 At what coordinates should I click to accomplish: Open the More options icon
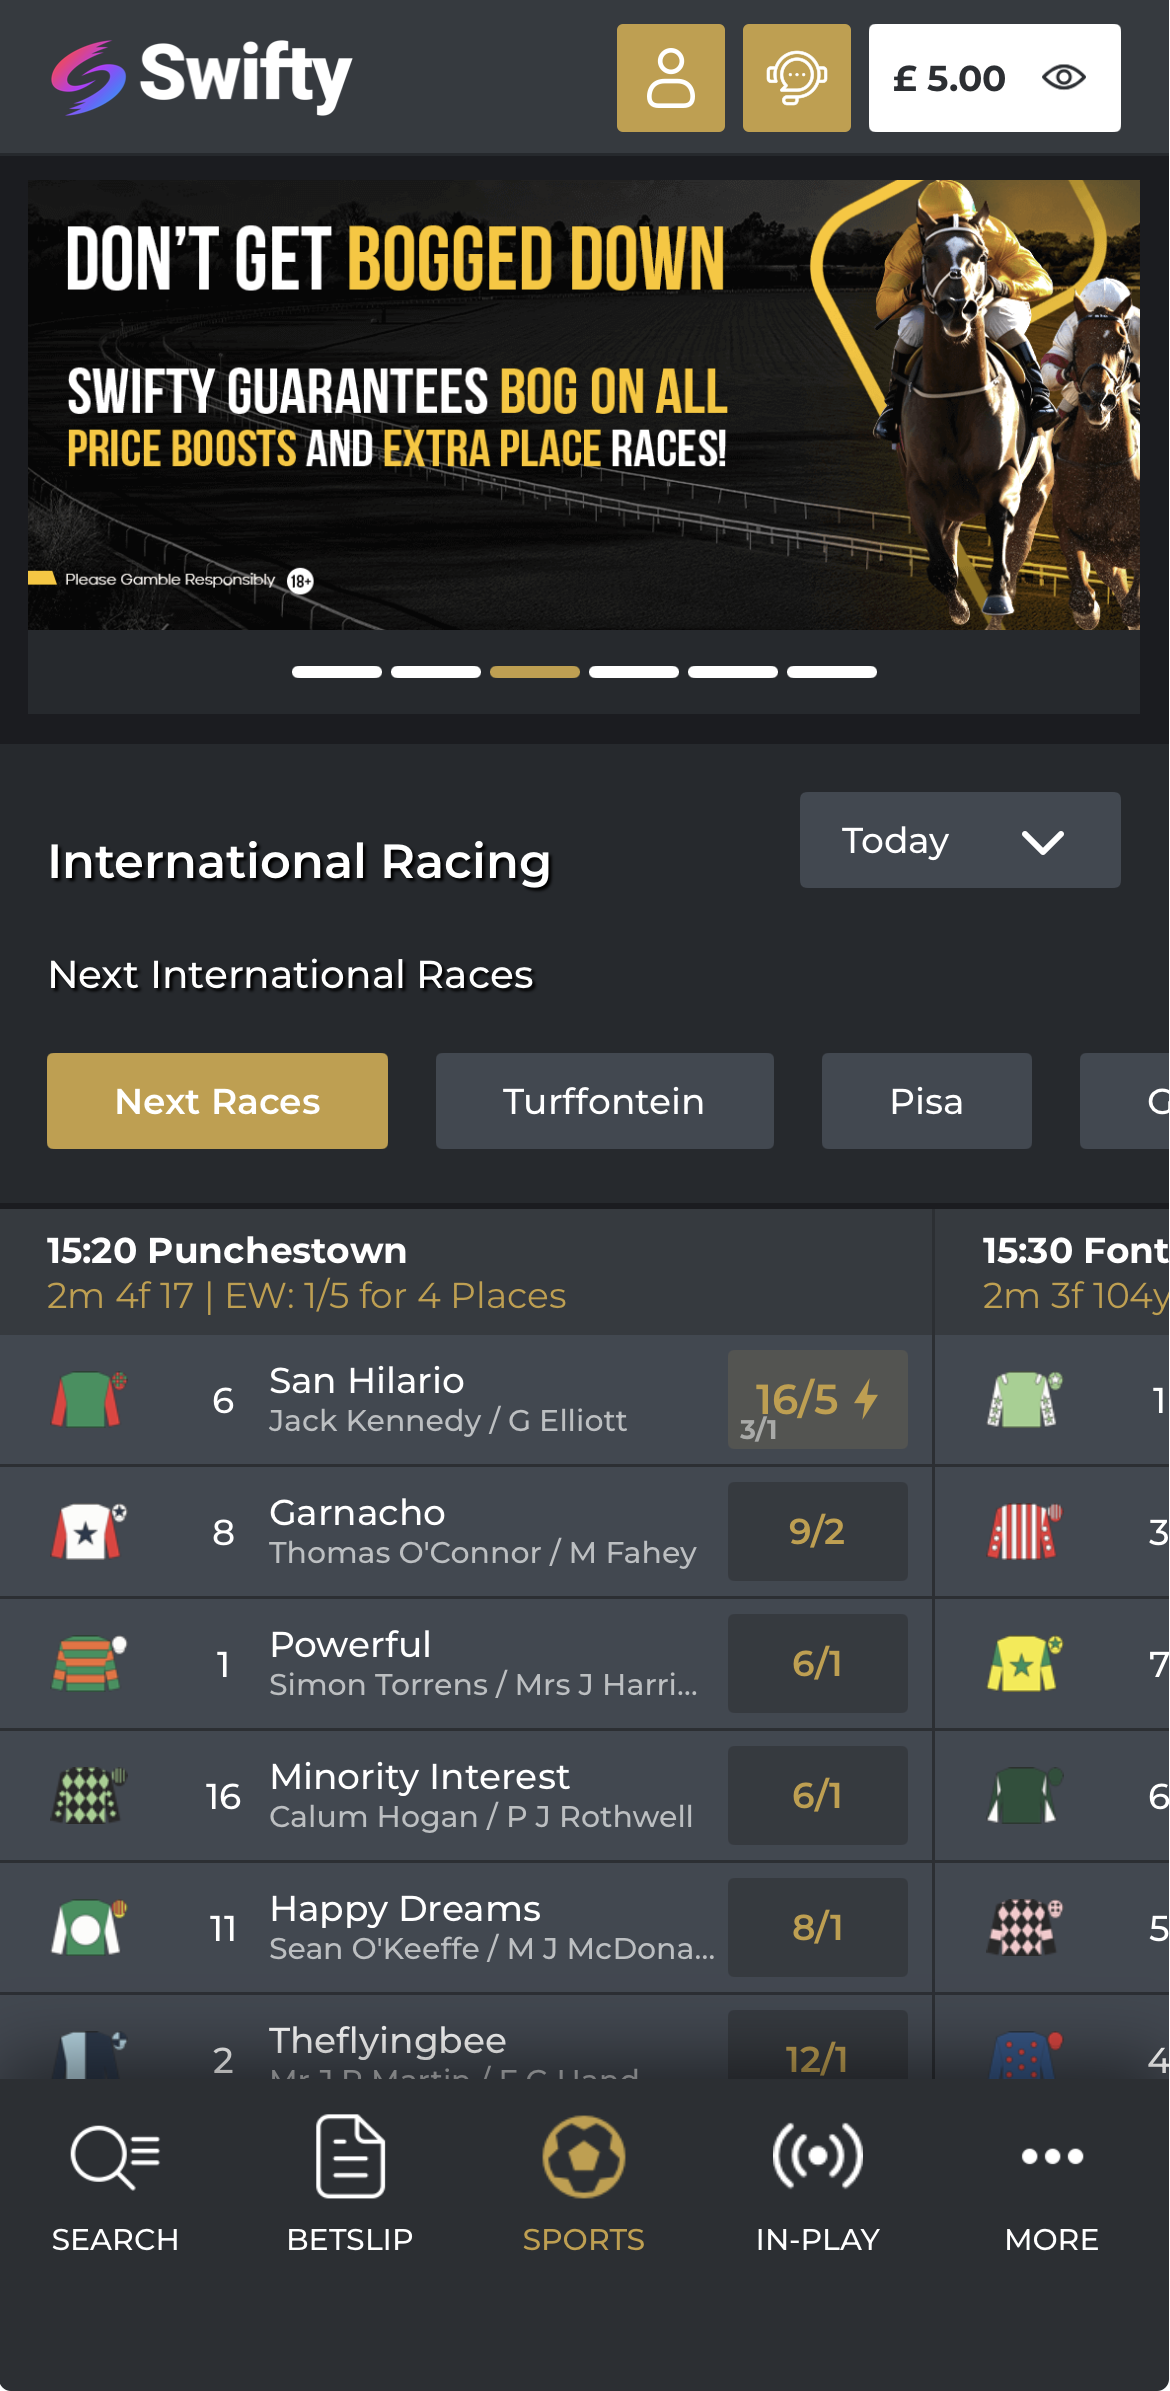click(x=1050, y=2157)
